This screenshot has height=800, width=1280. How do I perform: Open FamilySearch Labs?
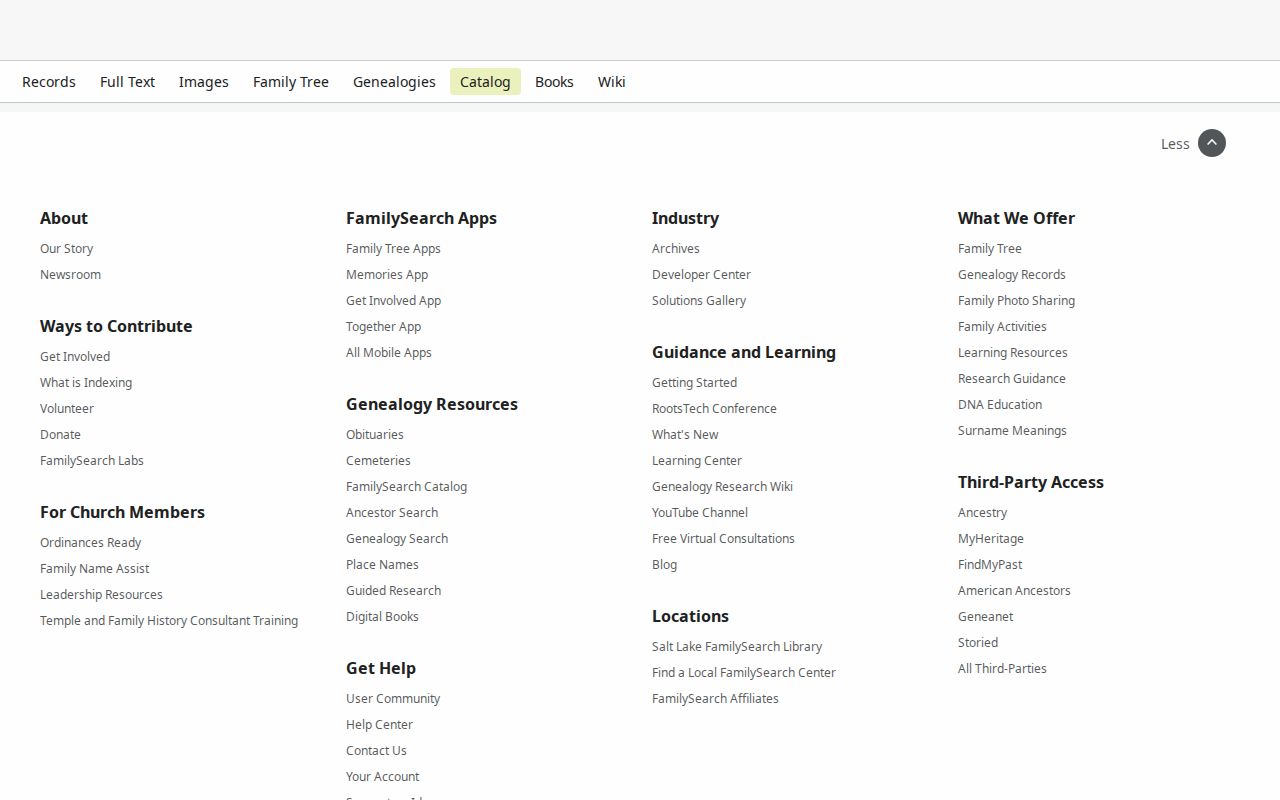(92, 460)
